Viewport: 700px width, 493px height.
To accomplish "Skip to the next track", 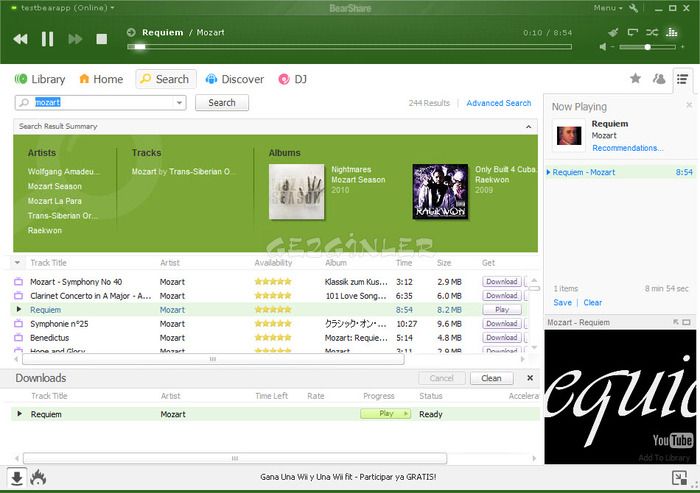I will pyautogui.click(x=75, y=39).
